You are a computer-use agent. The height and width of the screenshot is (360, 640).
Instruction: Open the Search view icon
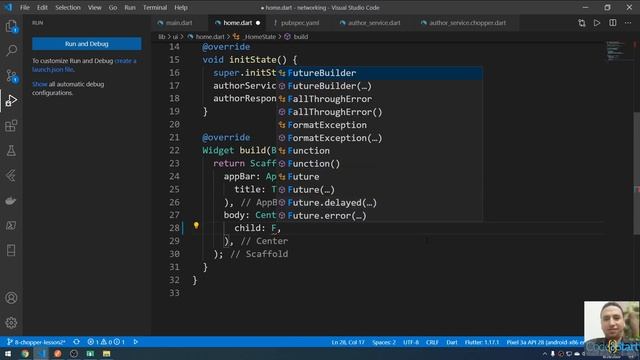click(11, 51)
